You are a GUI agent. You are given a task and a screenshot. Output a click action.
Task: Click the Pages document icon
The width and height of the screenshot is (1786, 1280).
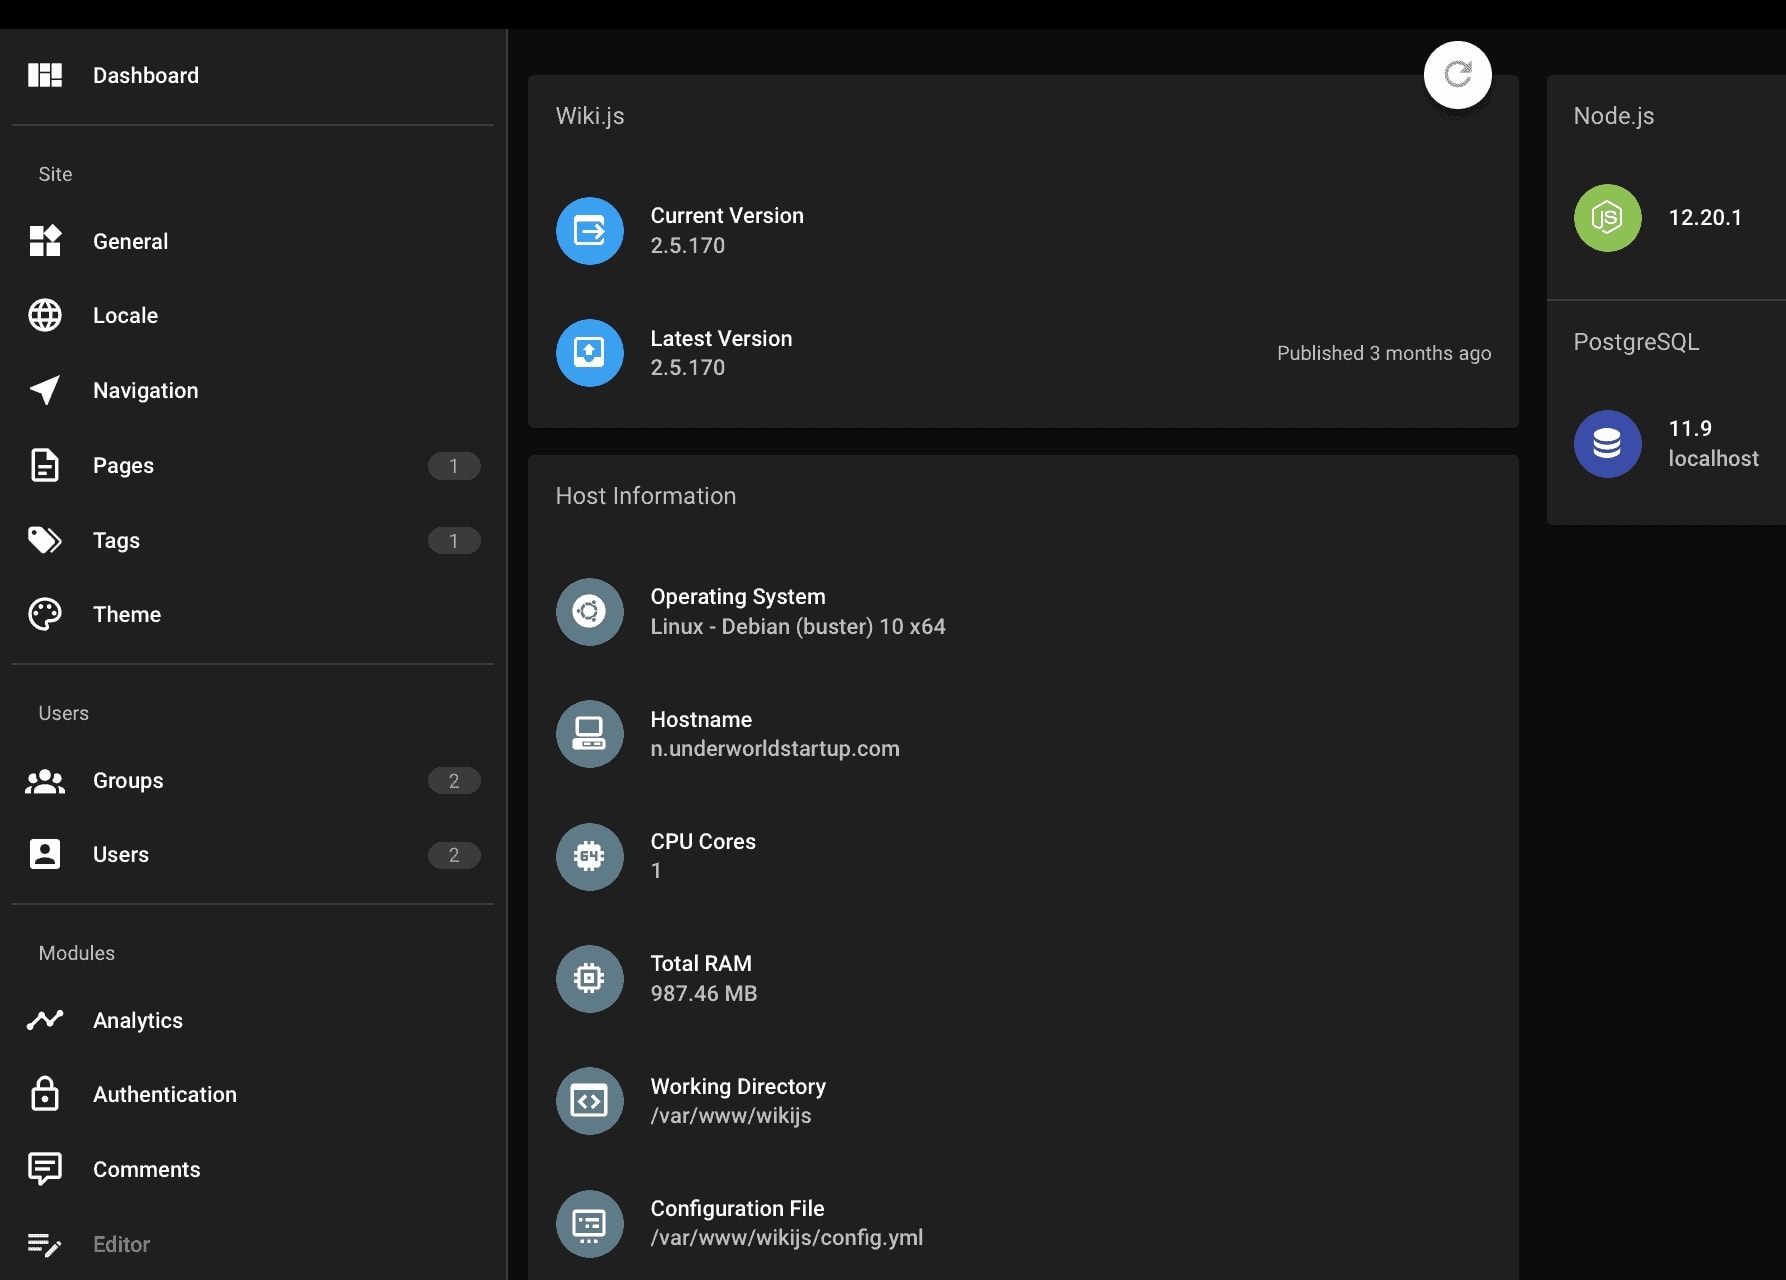point(45,465)
